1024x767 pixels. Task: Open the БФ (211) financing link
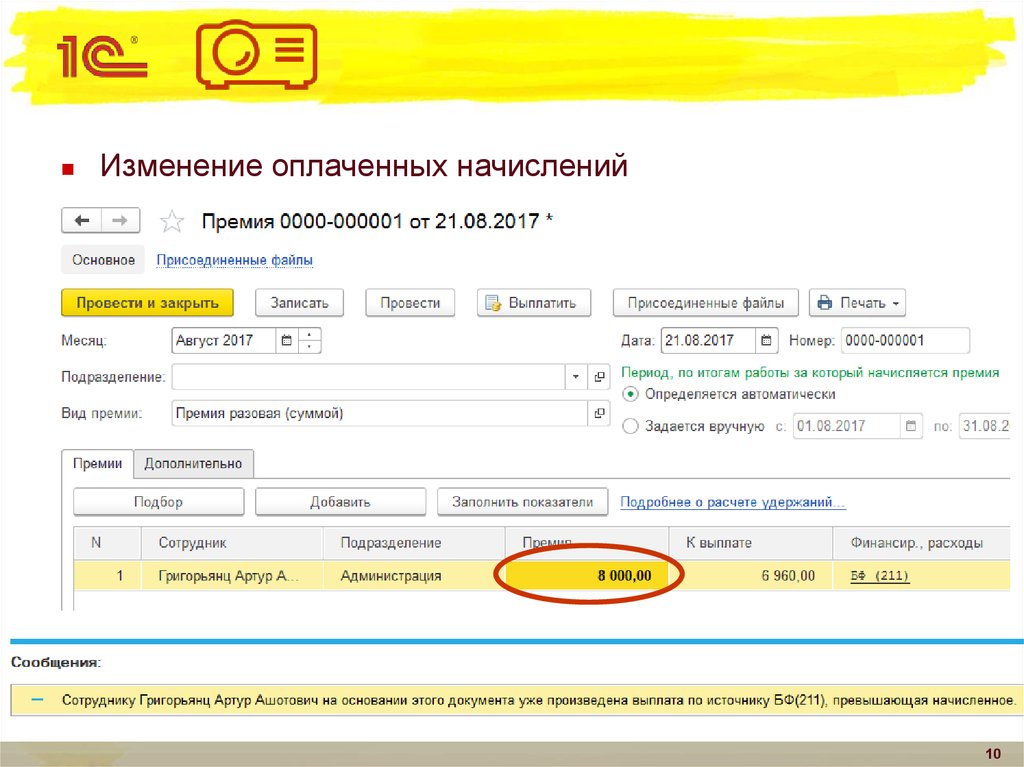pos(880,576)
